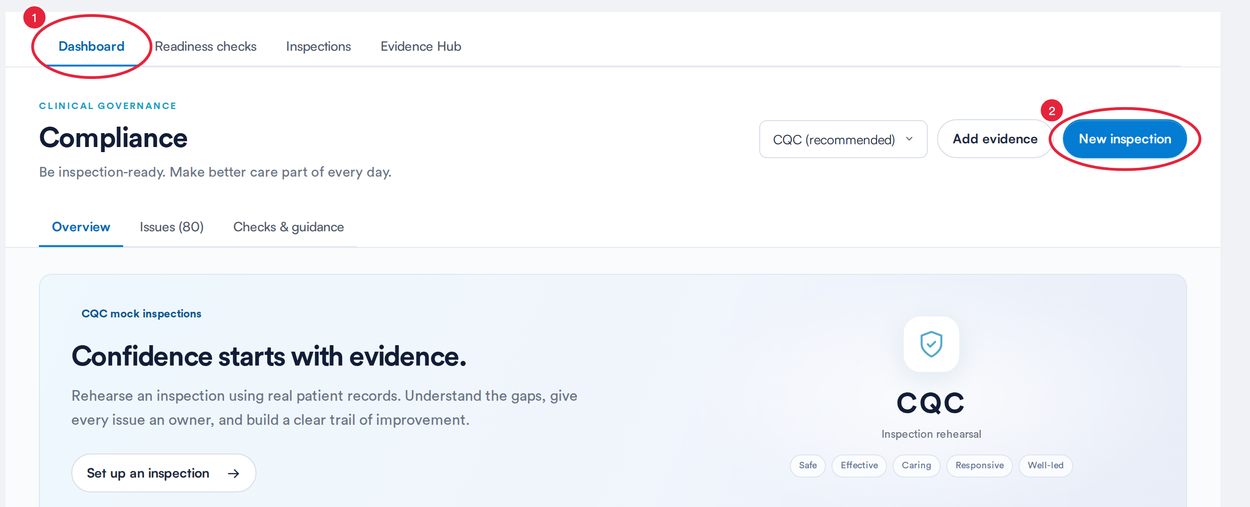1250x507 pixels.
Task: Click the Add evidence button
Action: click(x=995, y=139)
